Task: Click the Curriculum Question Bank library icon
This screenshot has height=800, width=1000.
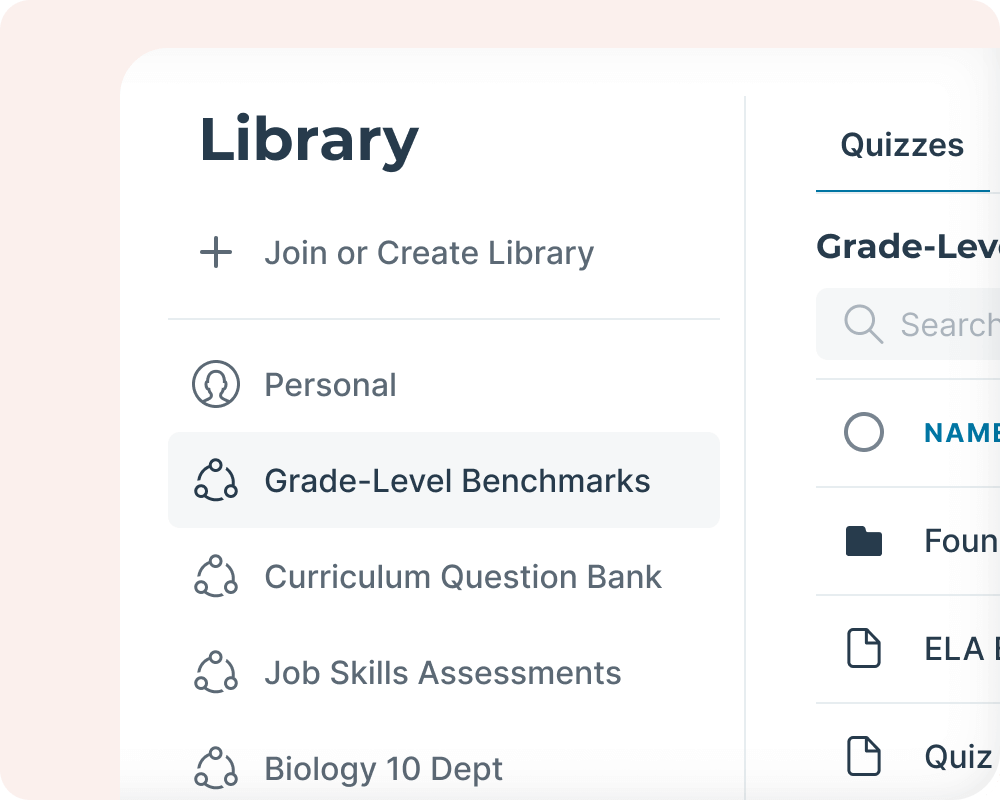Action: (x=216, y=577)
